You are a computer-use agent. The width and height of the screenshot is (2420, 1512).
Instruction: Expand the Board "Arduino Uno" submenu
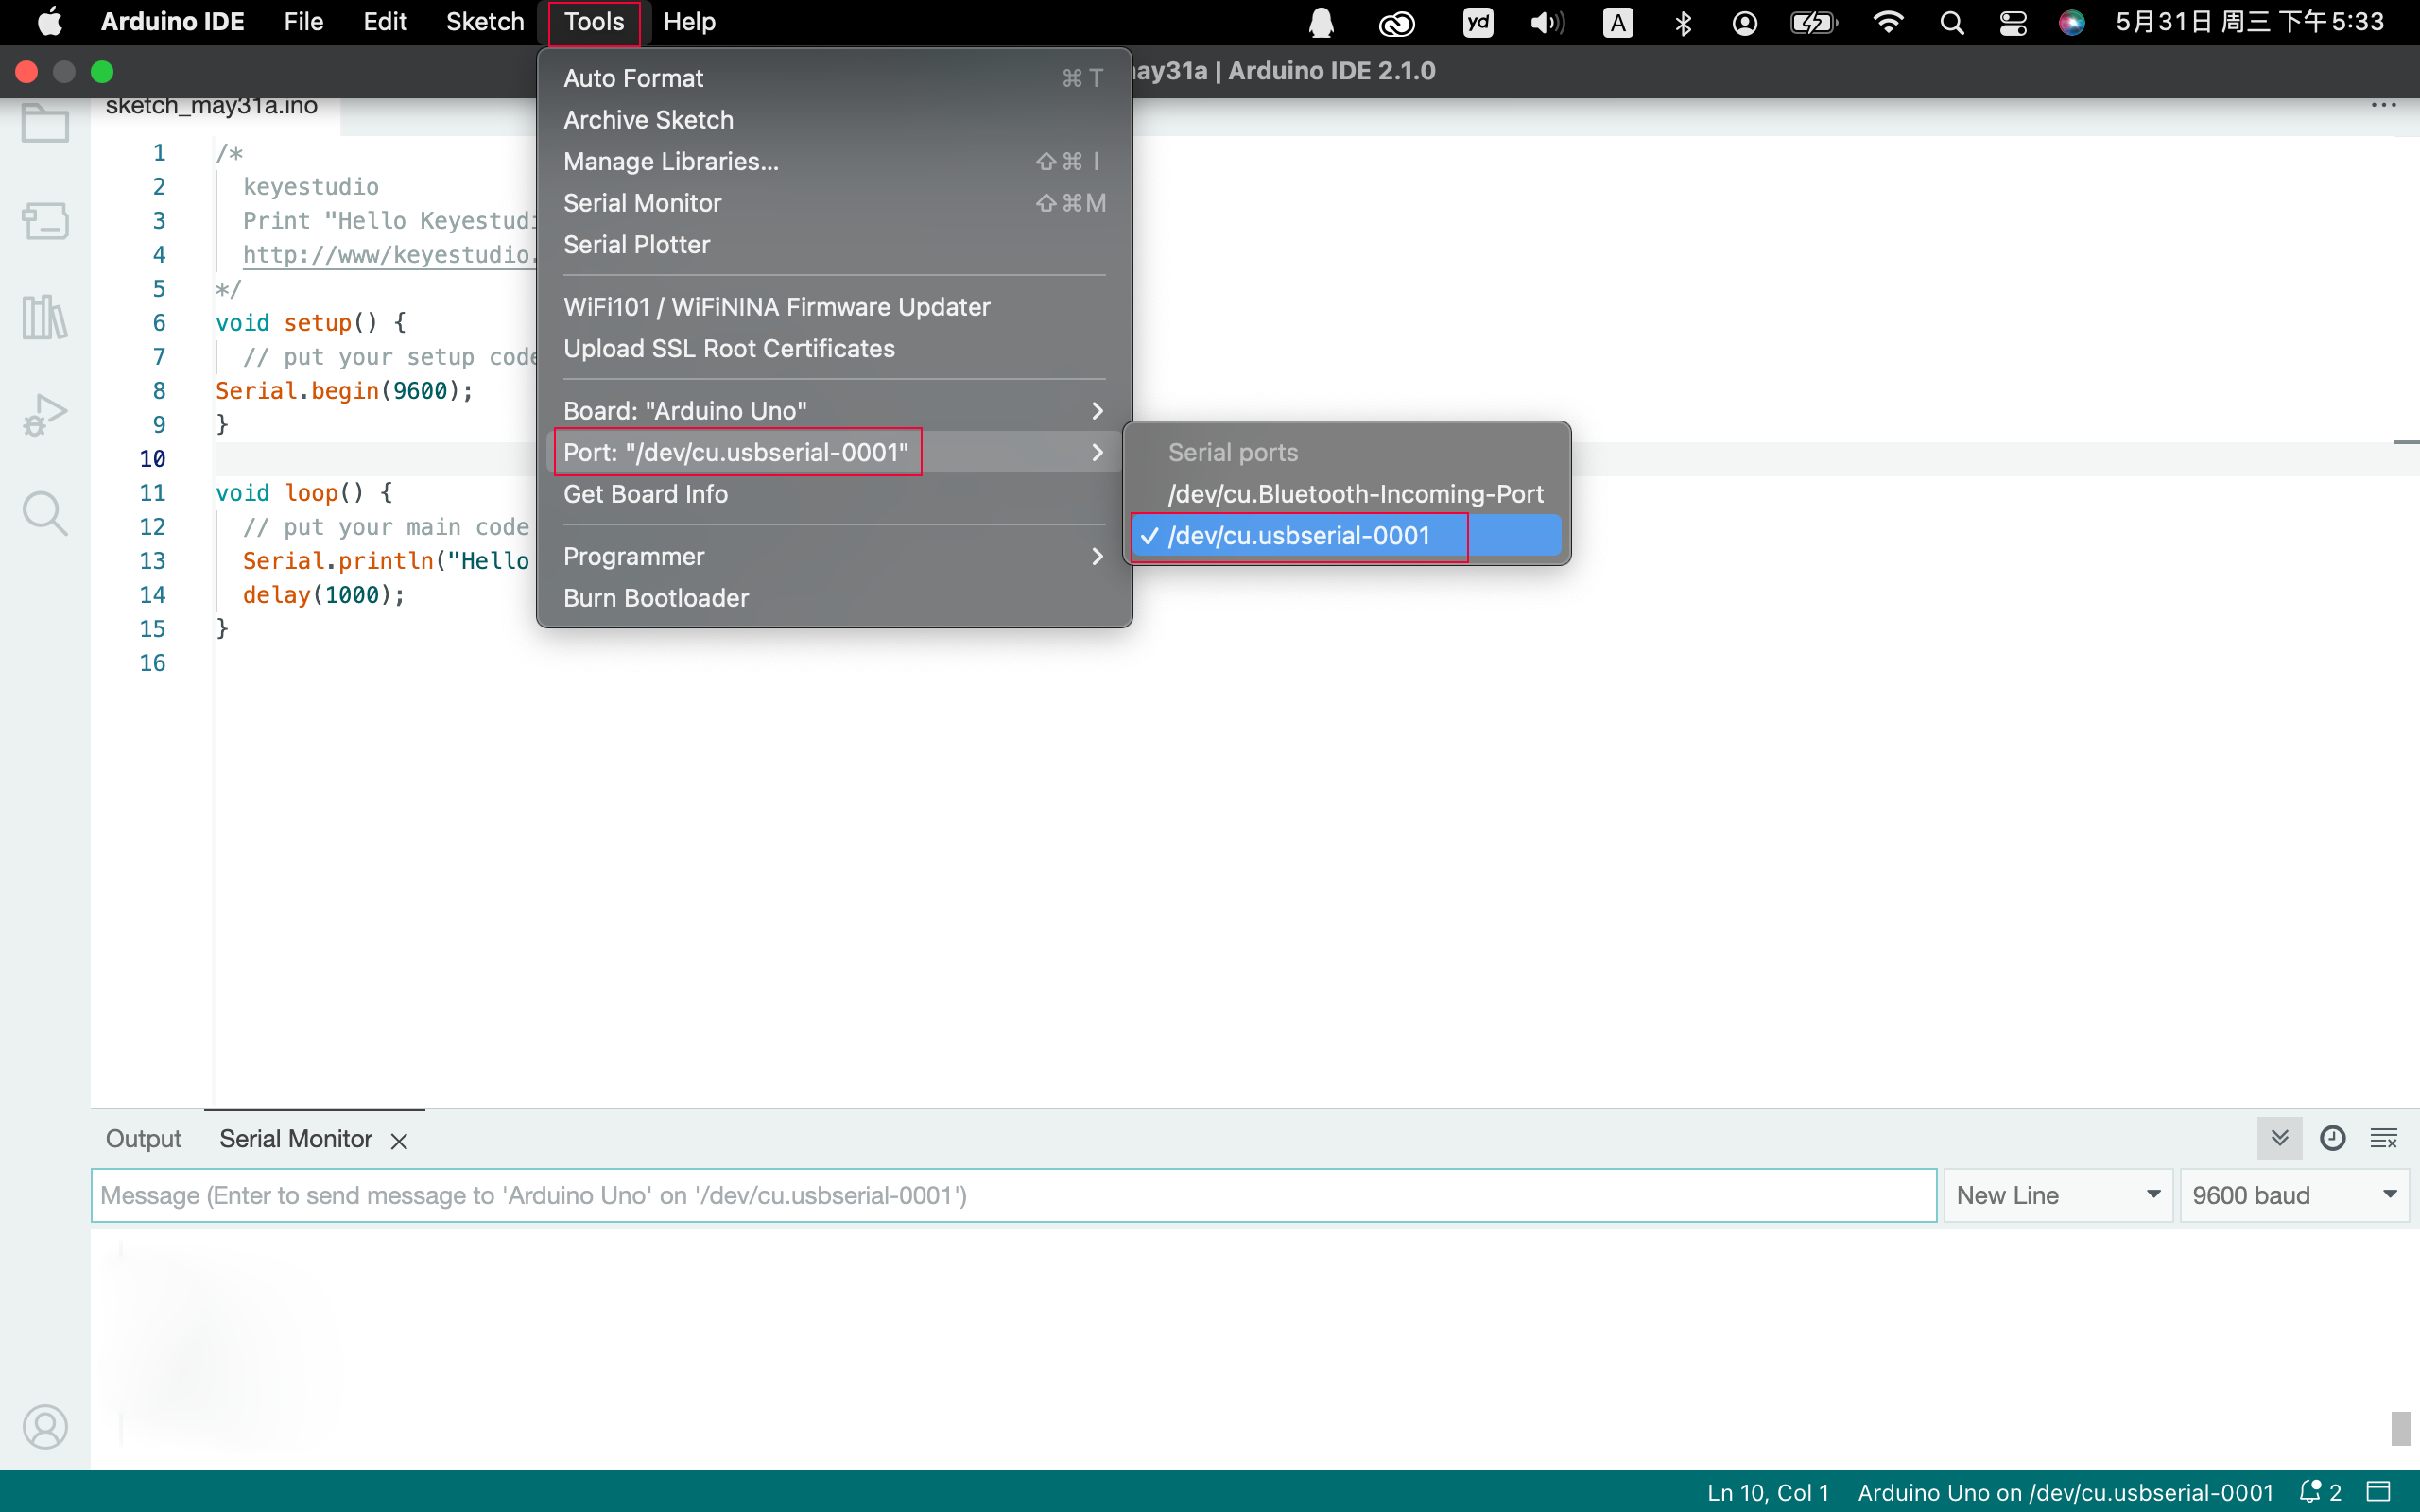pyautogui.click(x=834, y=411)
